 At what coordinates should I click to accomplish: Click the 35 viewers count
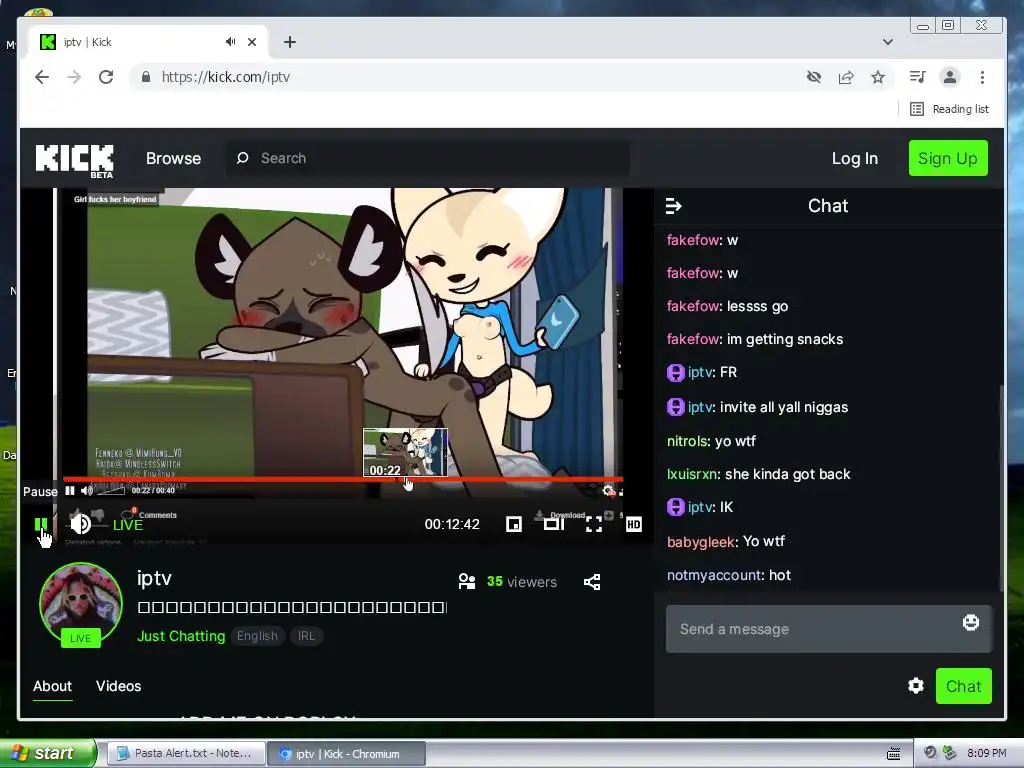pos(522,582)
